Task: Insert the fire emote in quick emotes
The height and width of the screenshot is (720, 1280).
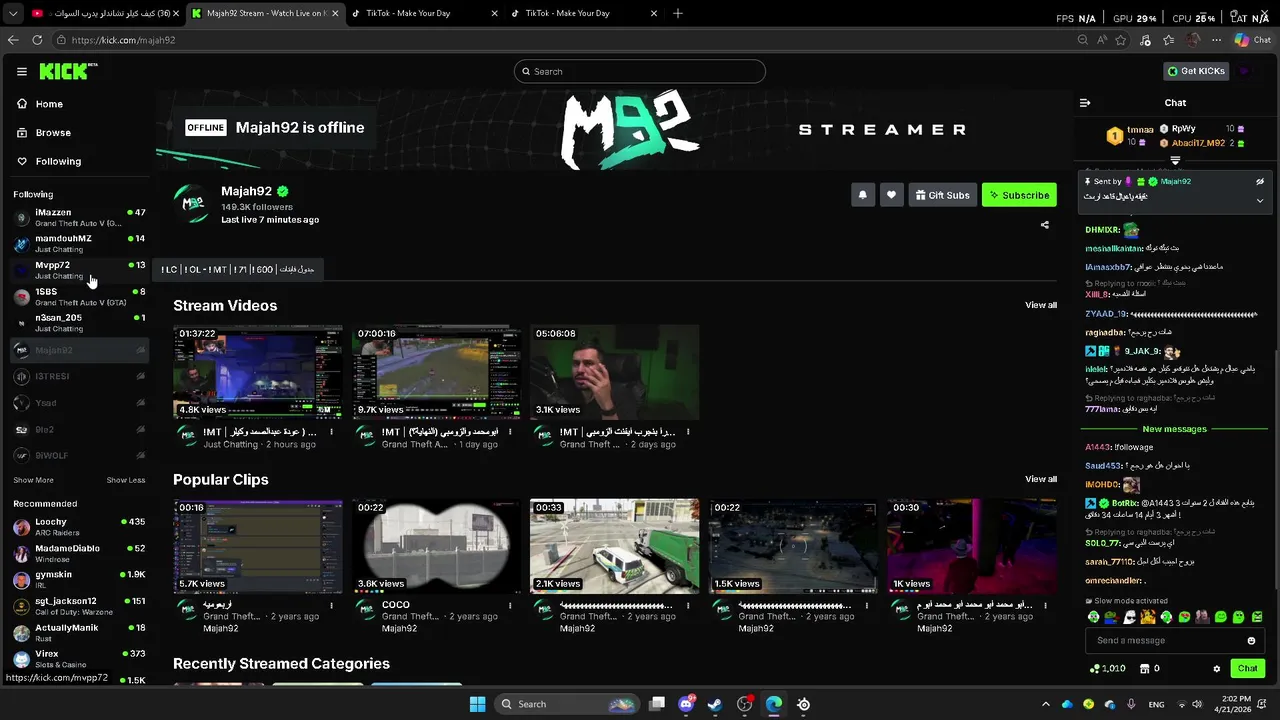Action: click(1148, 618)
